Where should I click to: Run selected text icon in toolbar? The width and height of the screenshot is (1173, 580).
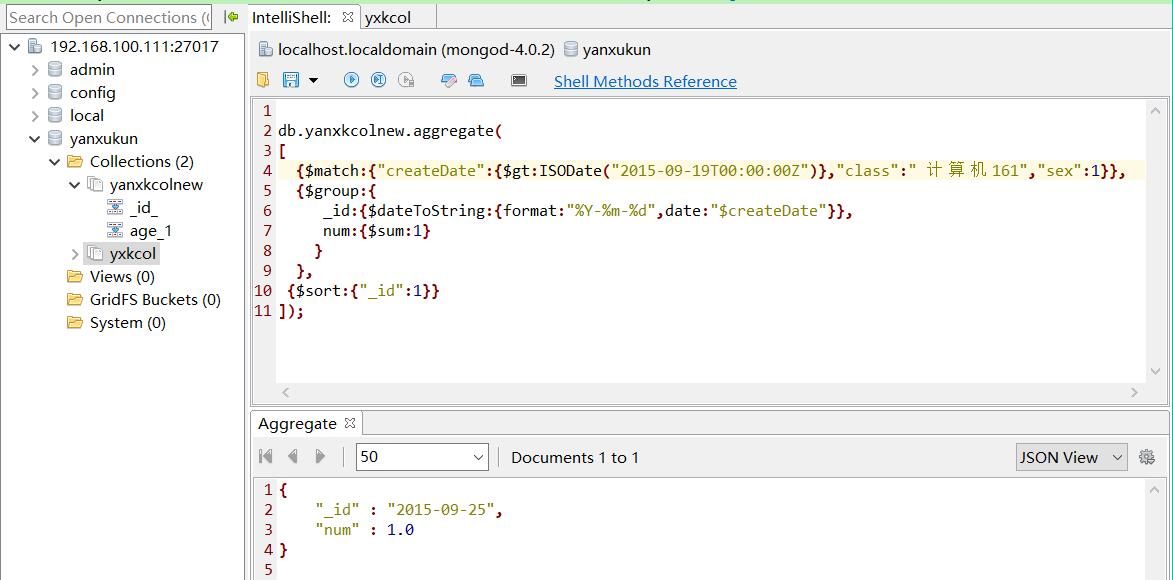[406, 80]
